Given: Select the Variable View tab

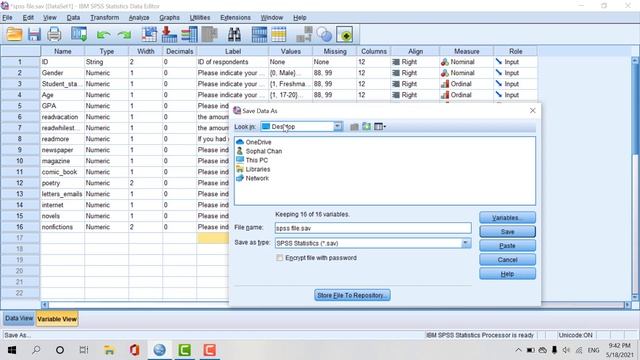Looking at the screenshot, I should coord(57,319).
